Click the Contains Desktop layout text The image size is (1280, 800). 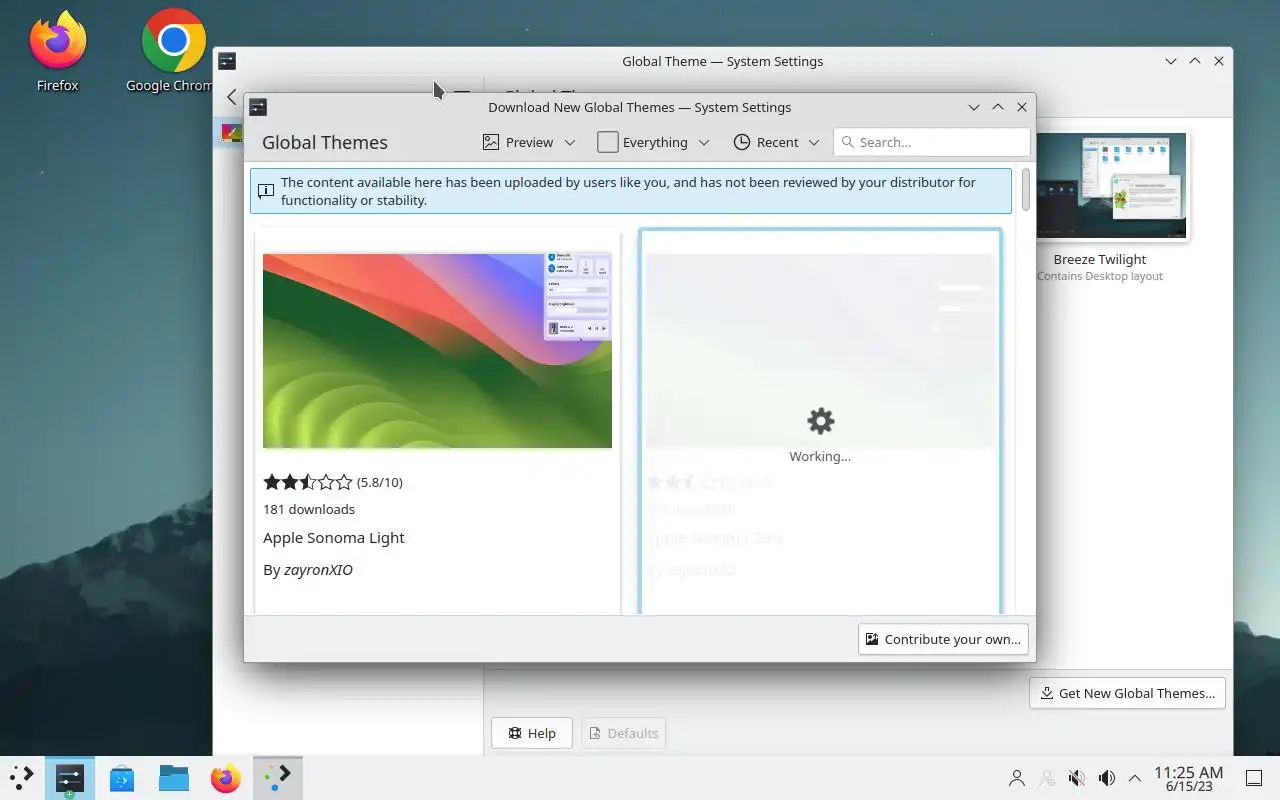(1100, 276)
